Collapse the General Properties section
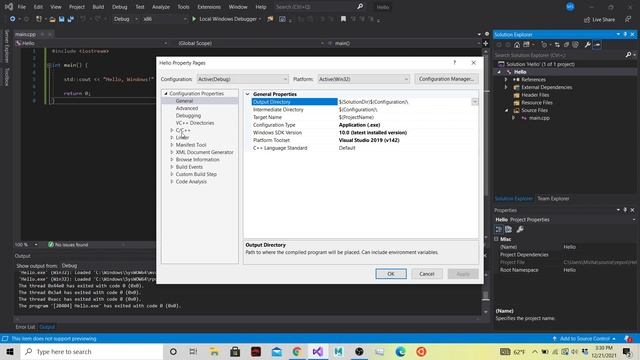 pos(247,94)
